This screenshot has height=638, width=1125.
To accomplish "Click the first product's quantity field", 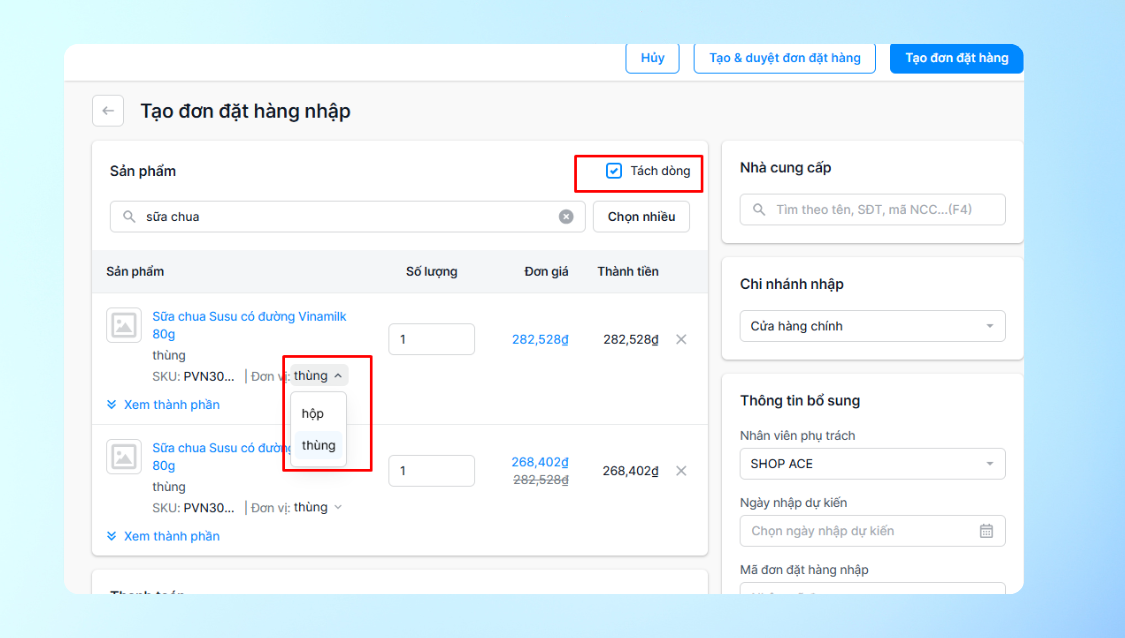I will pos(431,339).
